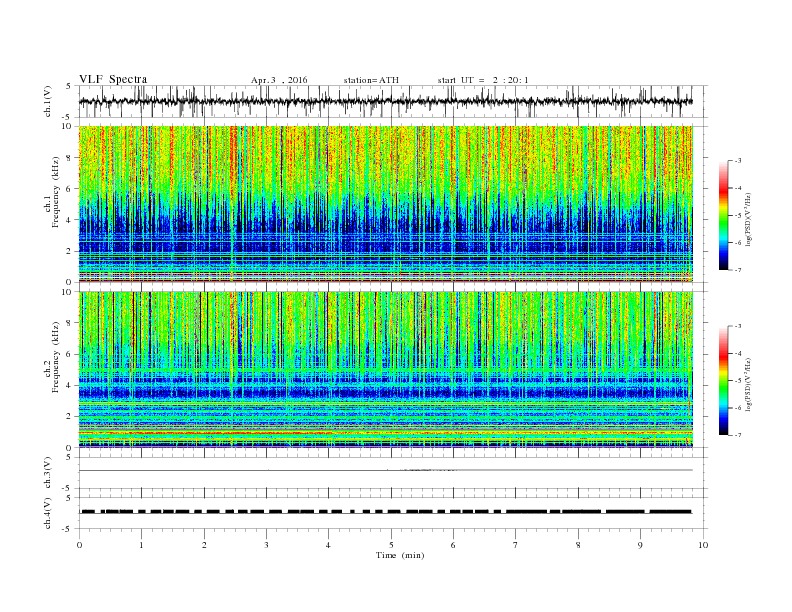Click time axis tick label "0"
This screenshot has height=612, width=792.
point(79,545)
